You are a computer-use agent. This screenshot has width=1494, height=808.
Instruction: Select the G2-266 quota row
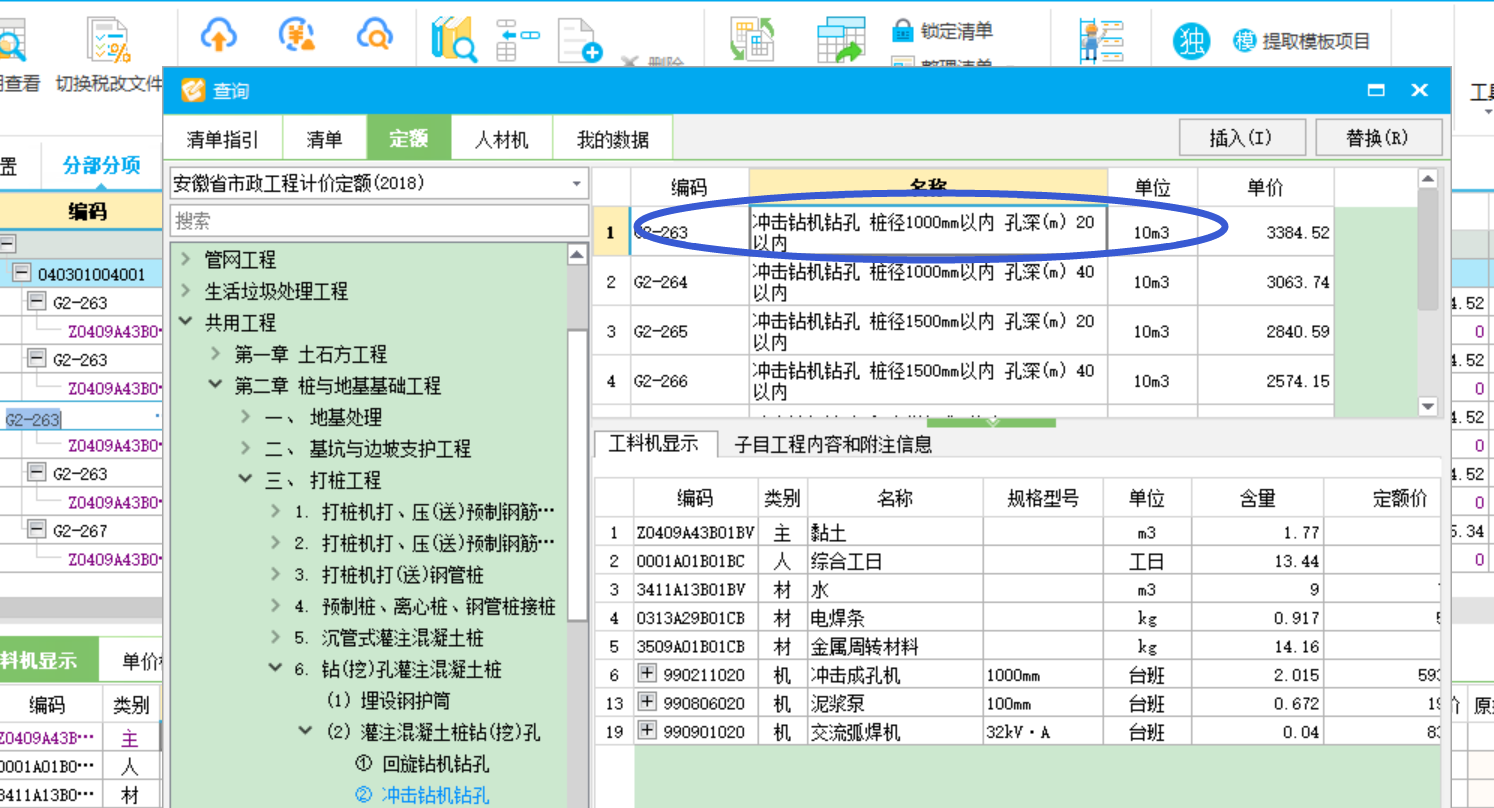pos(964,380)
